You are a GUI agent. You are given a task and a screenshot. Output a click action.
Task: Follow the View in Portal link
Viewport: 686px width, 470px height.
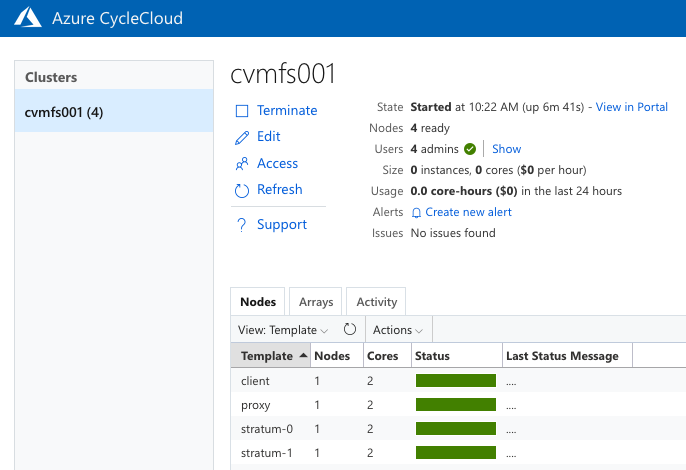[x=631, y=107]
